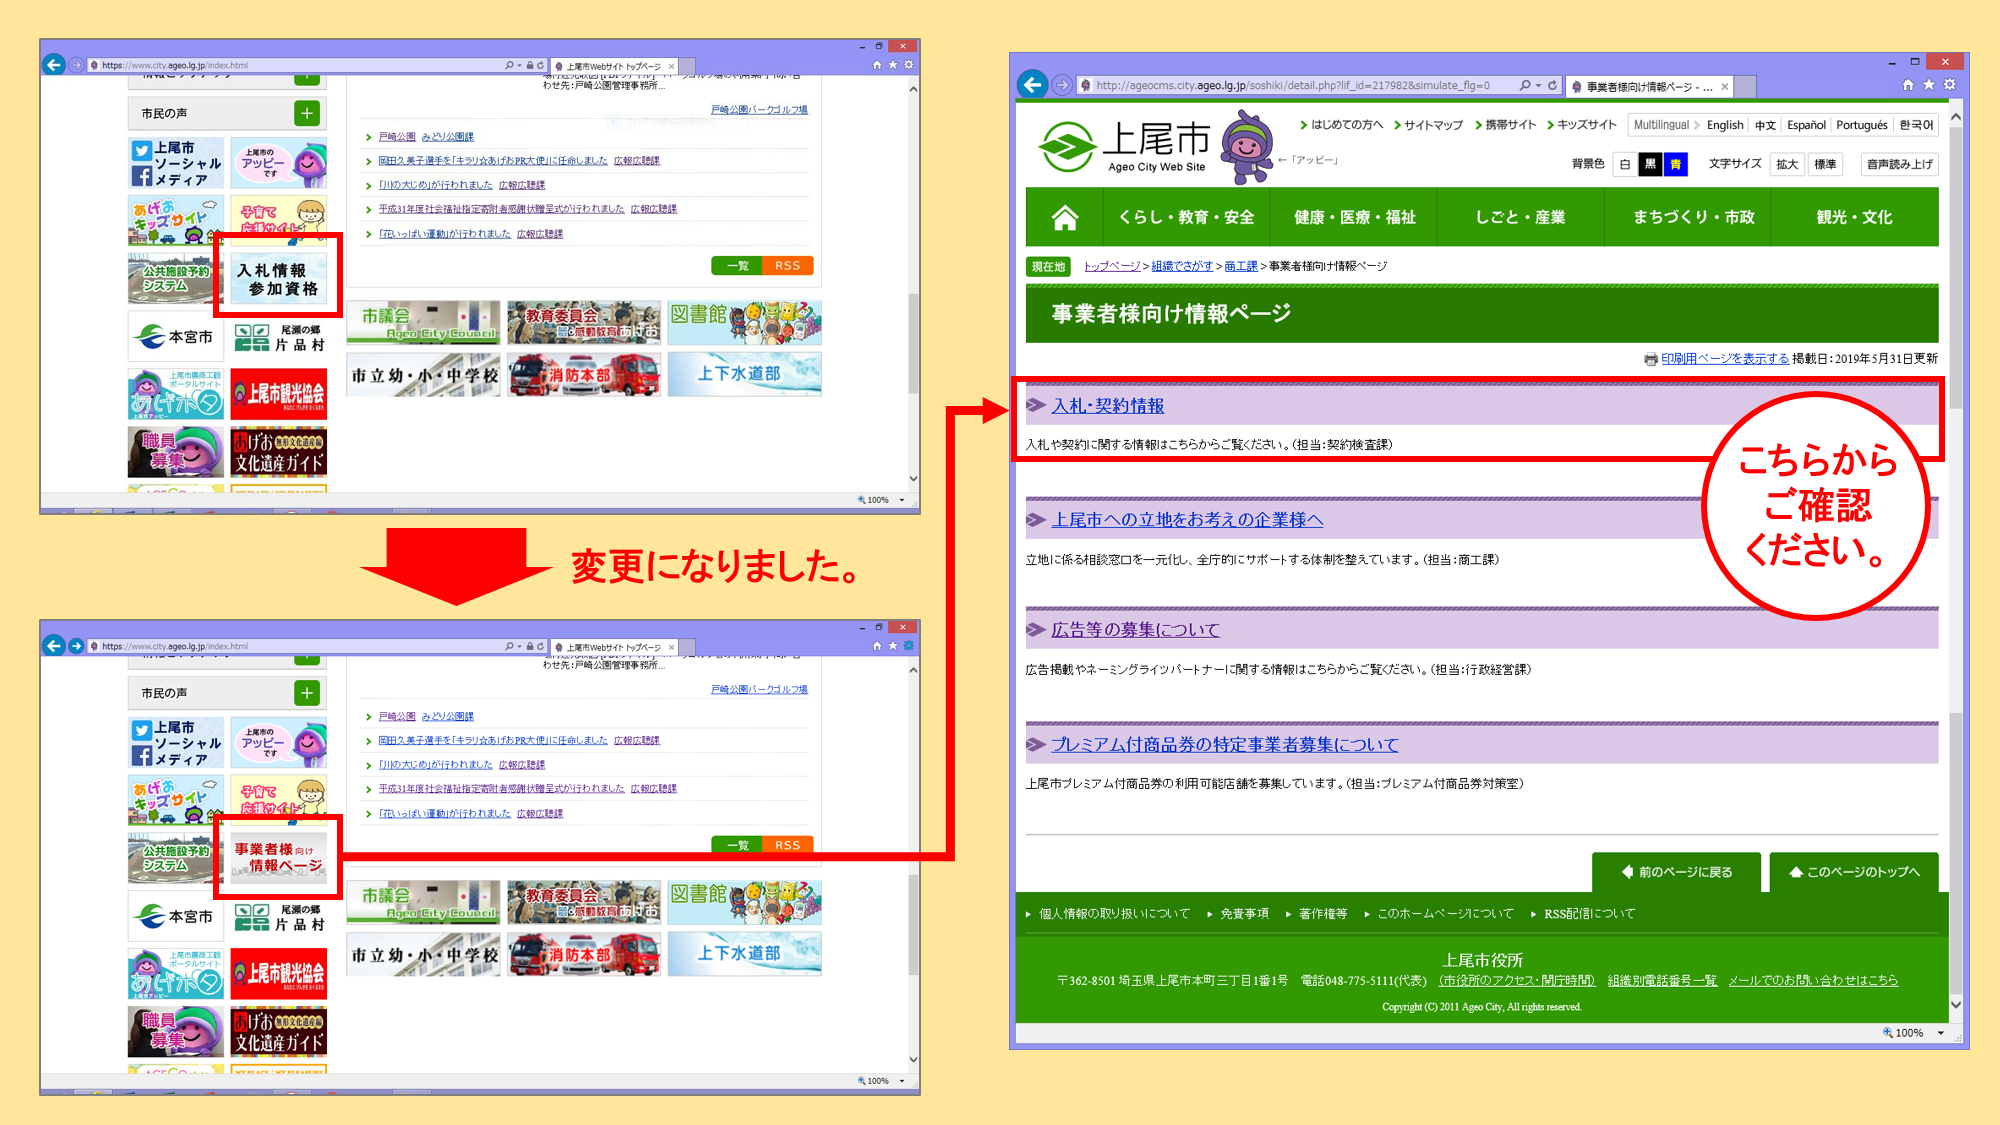2000x1125 pixels.
Task: Click the printer icon beside print link
Action: [1650, 359]
